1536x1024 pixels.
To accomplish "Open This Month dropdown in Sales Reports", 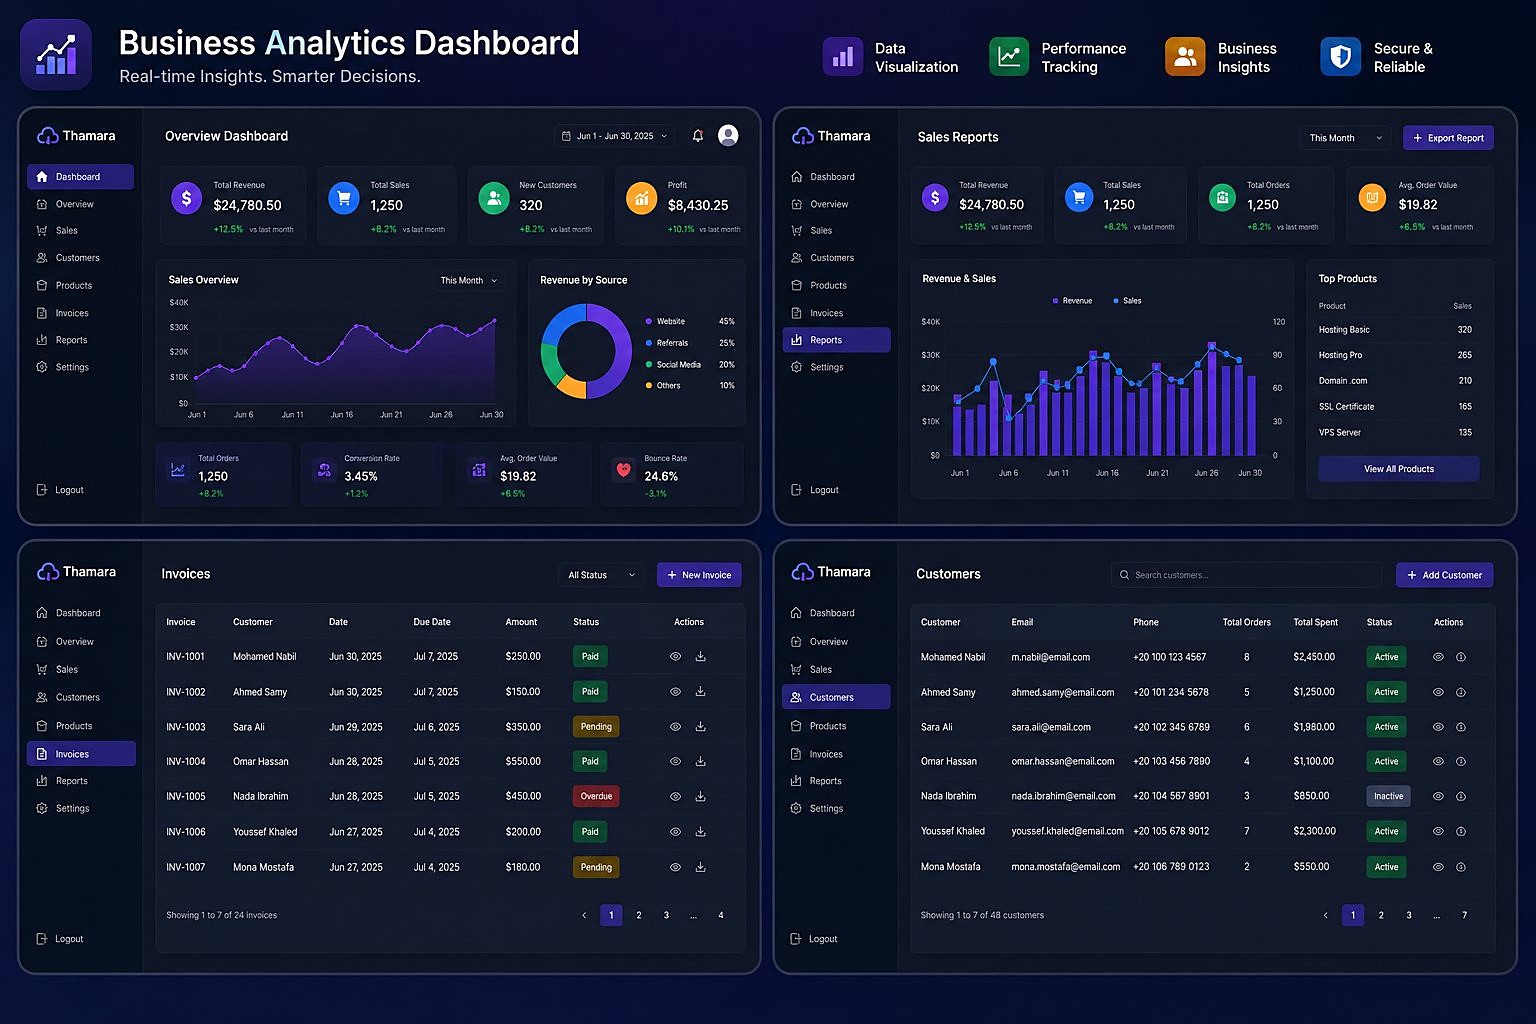I will point(1346,138).
